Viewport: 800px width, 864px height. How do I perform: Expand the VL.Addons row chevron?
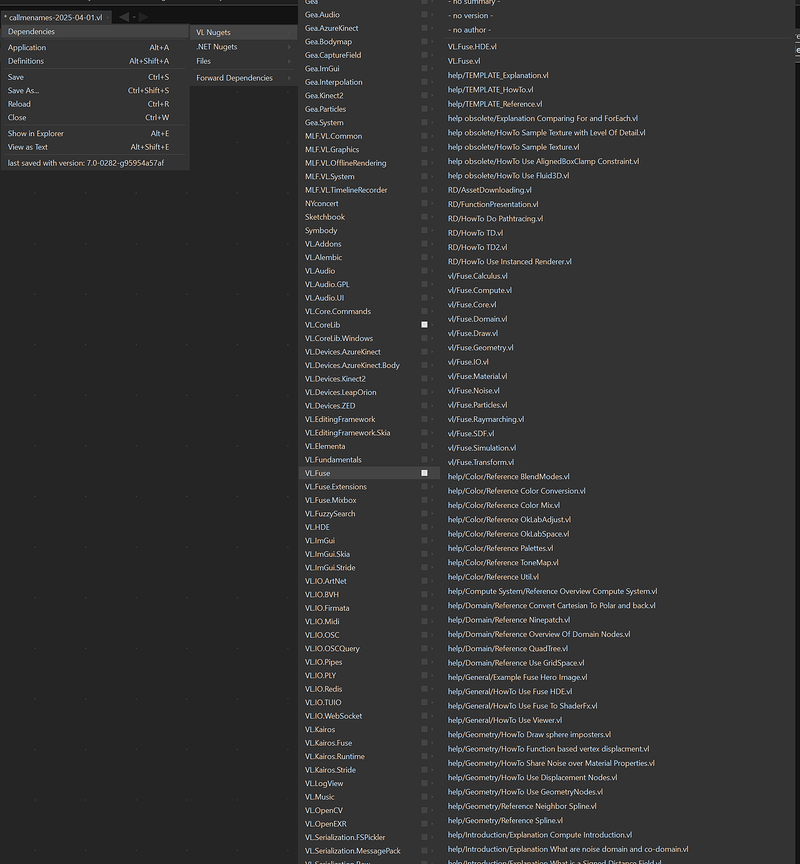(433, 244)
